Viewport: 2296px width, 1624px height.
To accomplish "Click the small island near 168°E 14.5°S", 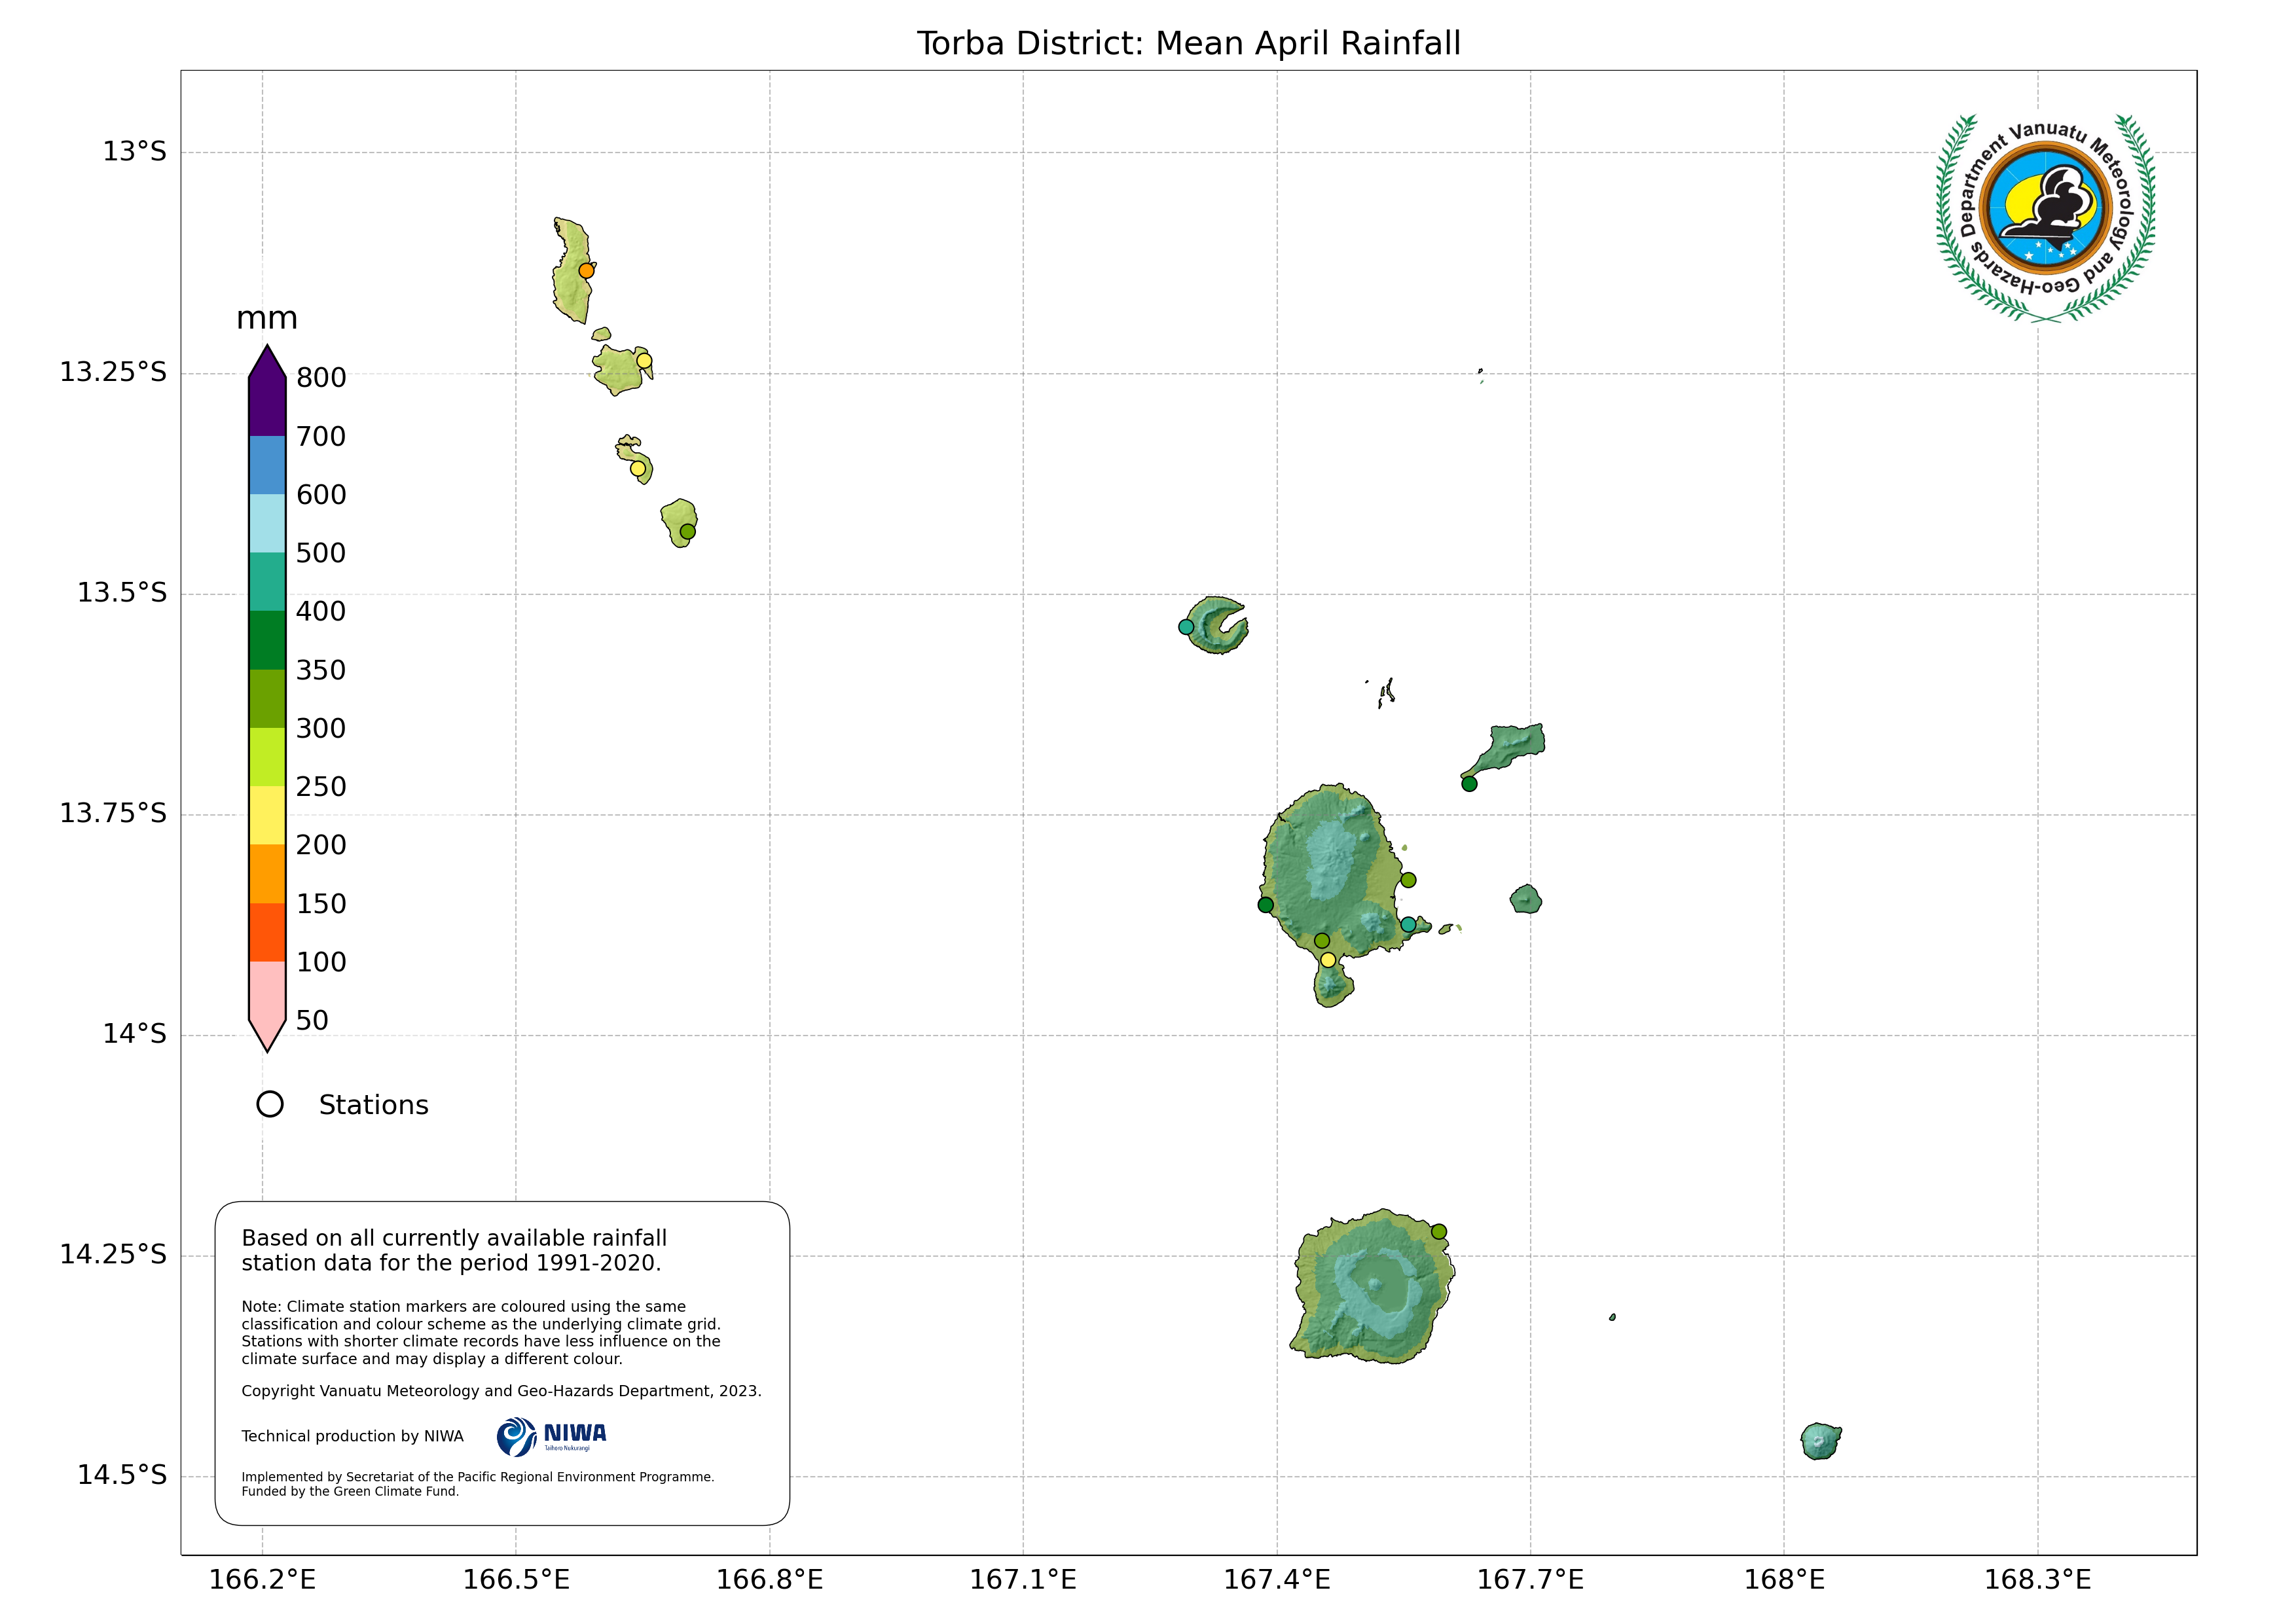I will point(1820,1441).
